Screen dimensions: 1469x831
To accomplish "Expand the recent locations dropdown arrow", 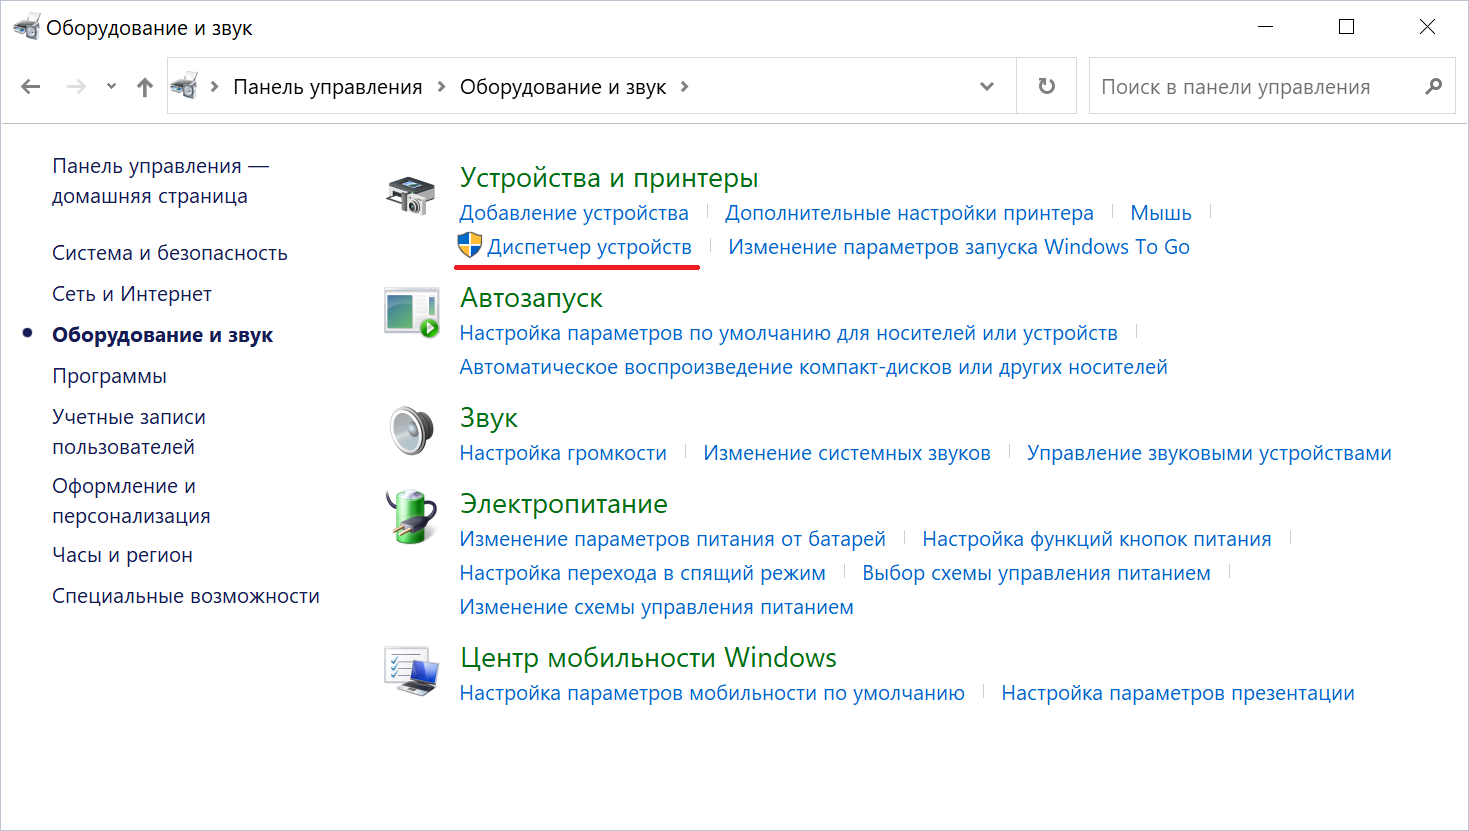I will click(111, 87).
